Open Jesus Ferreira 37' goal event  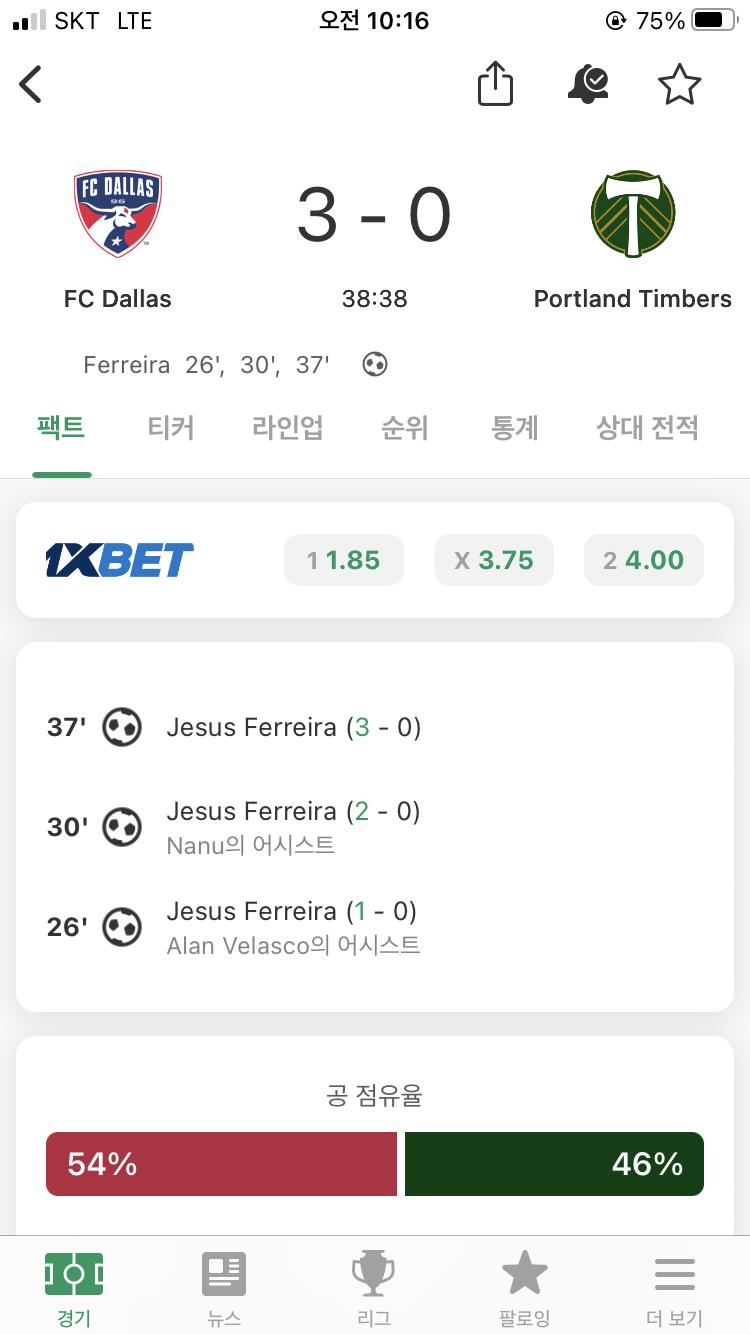click(x=375, y=727)
